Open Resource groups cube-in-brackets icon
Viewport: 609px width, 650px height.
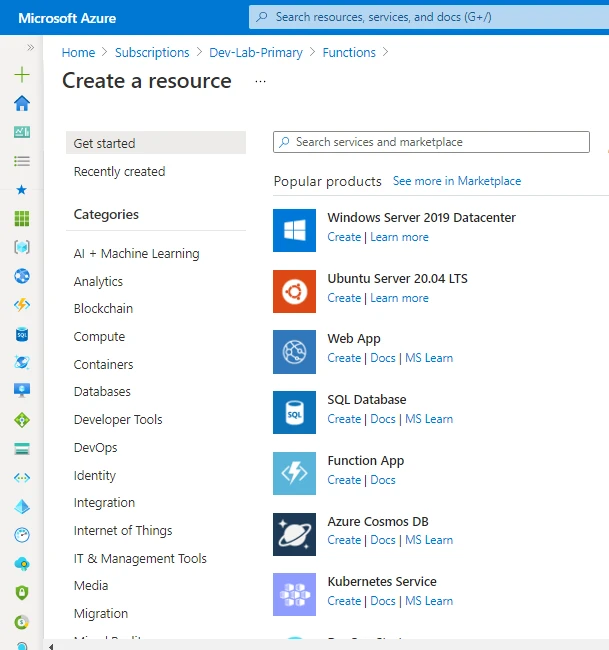point(22,247)
